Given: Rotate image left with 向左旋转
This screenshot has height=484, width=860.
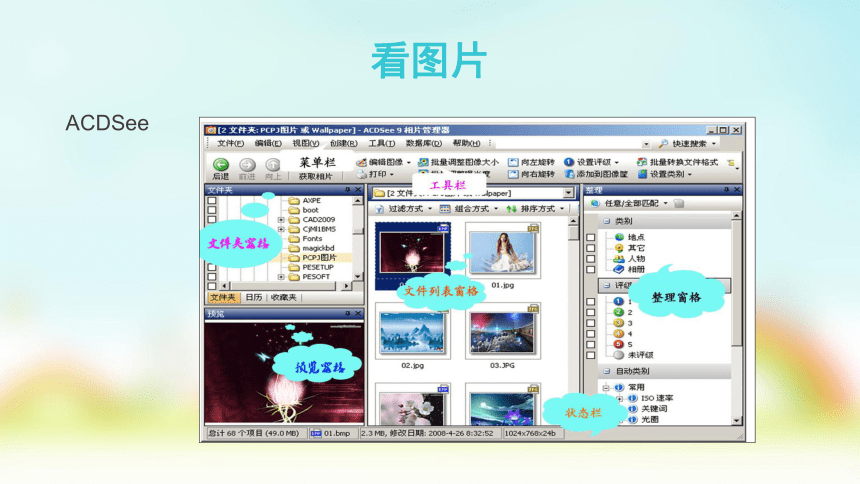Looking at the screenshot, I should tap(531, 162).
